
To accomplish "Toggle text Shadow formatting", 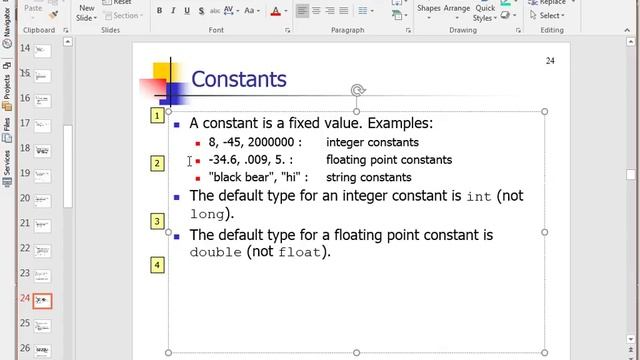I will [201, 11].
